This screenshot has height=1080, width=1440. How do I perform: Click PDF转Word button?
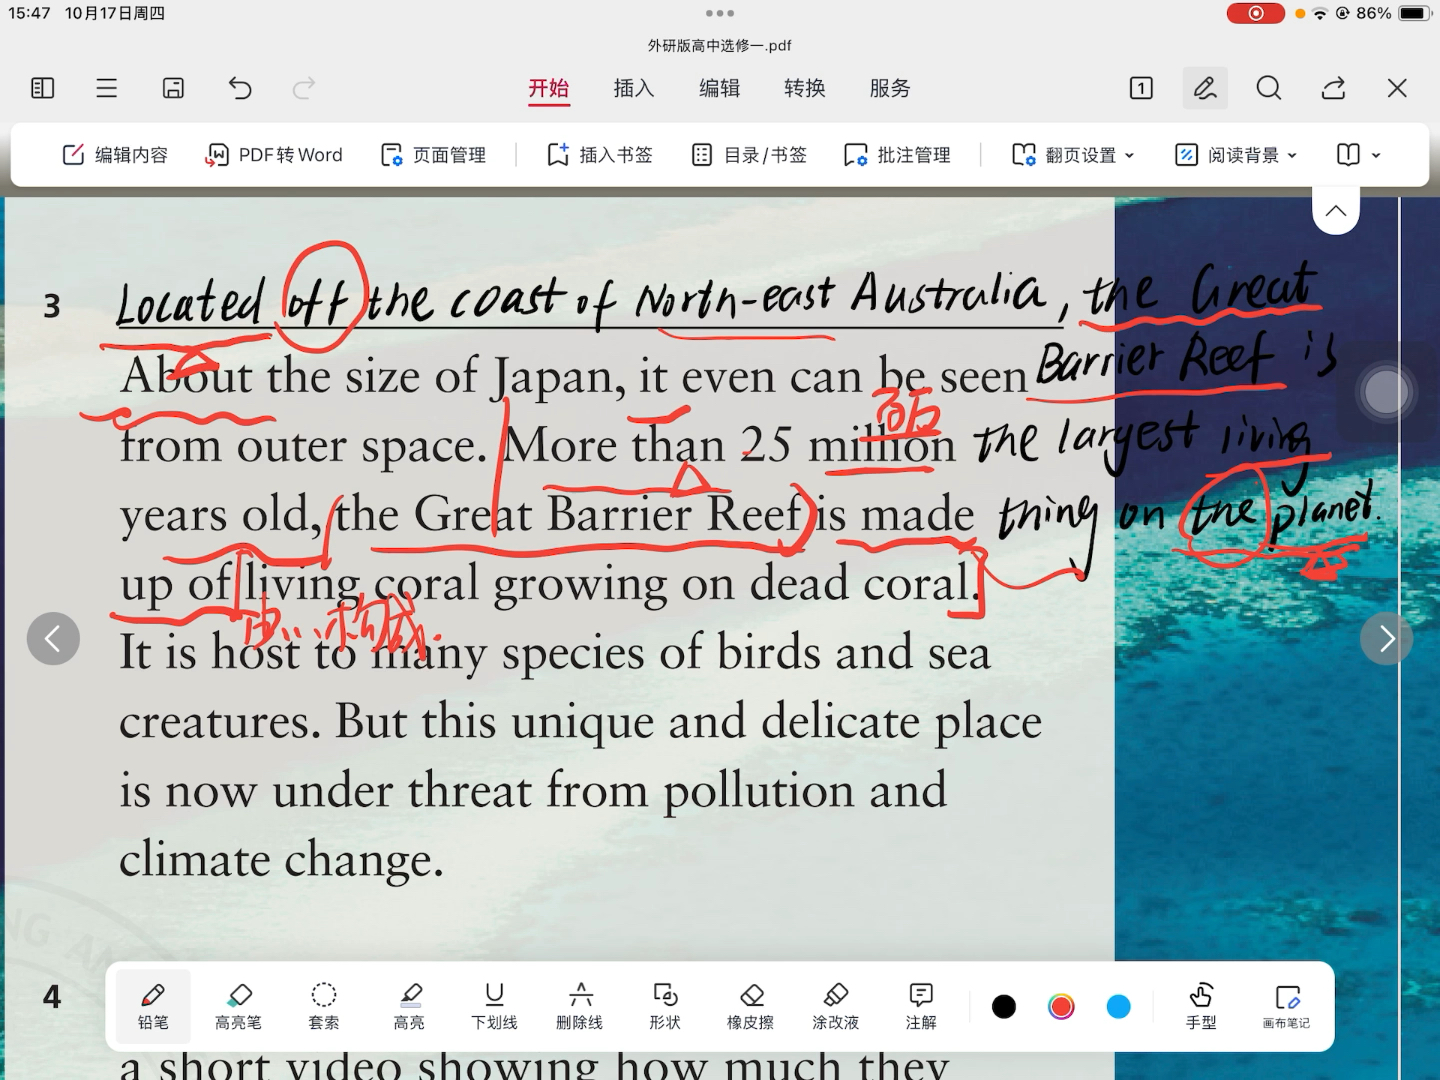[274, 155]
